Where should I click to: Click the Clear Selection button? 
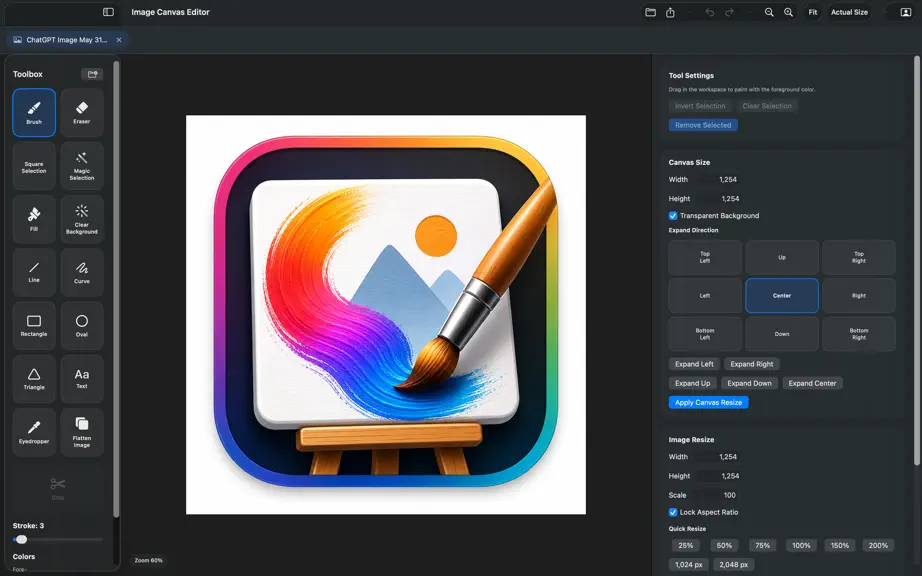(767, 106)
